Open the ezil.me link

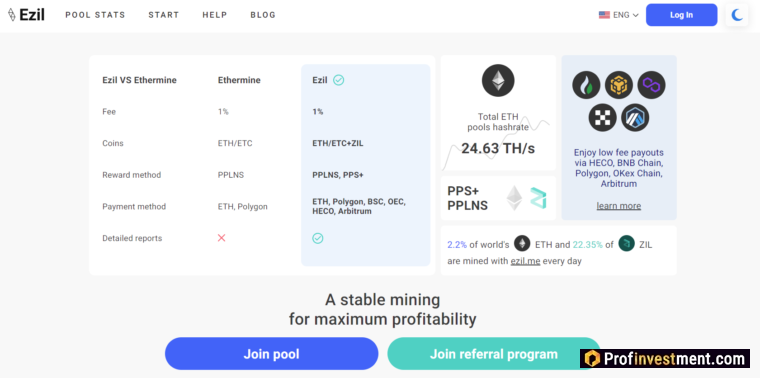(525, 261)
